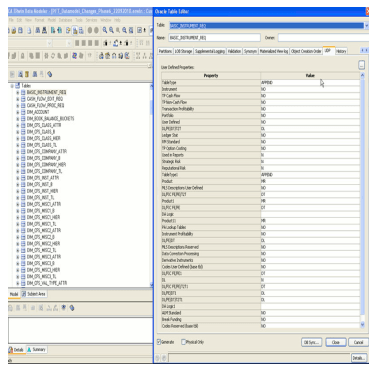Open the Object Creation Order tab
The image size is (380, 369).
pos(306,51)
